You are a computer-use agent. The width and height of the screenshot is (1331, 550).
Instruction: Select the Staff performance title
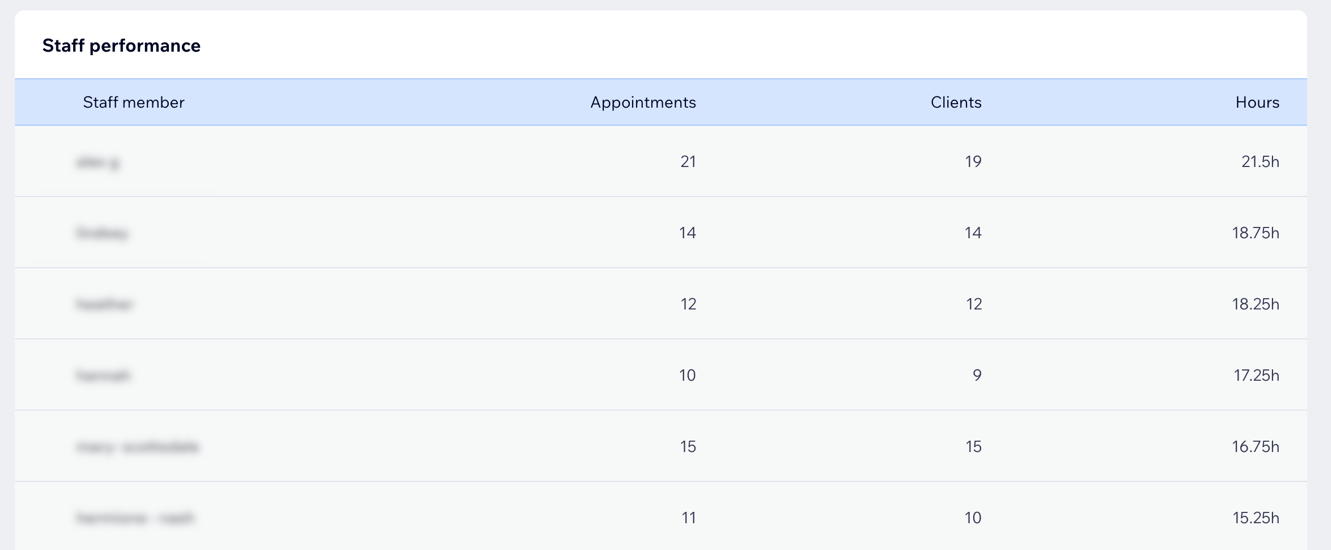[121, 45]
